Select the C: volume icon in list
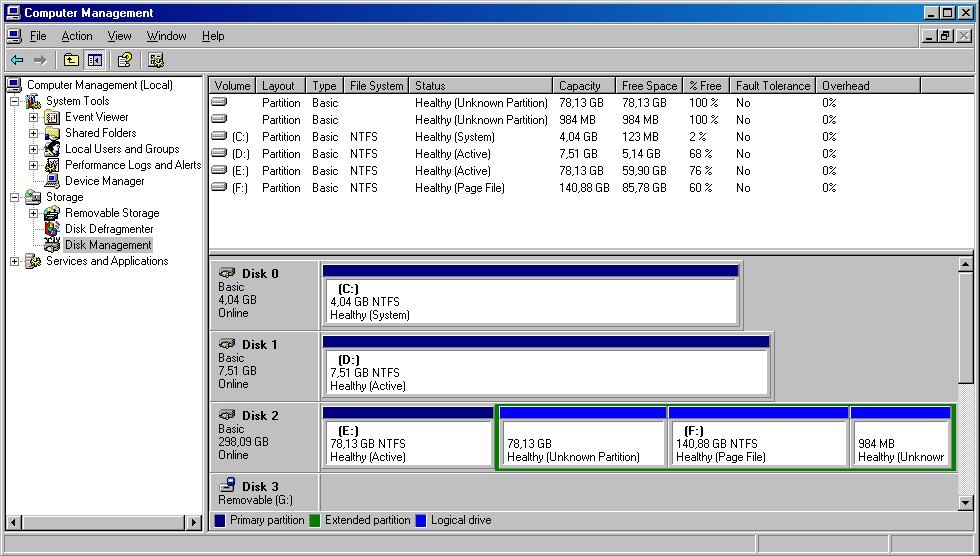 click(219, 137)
